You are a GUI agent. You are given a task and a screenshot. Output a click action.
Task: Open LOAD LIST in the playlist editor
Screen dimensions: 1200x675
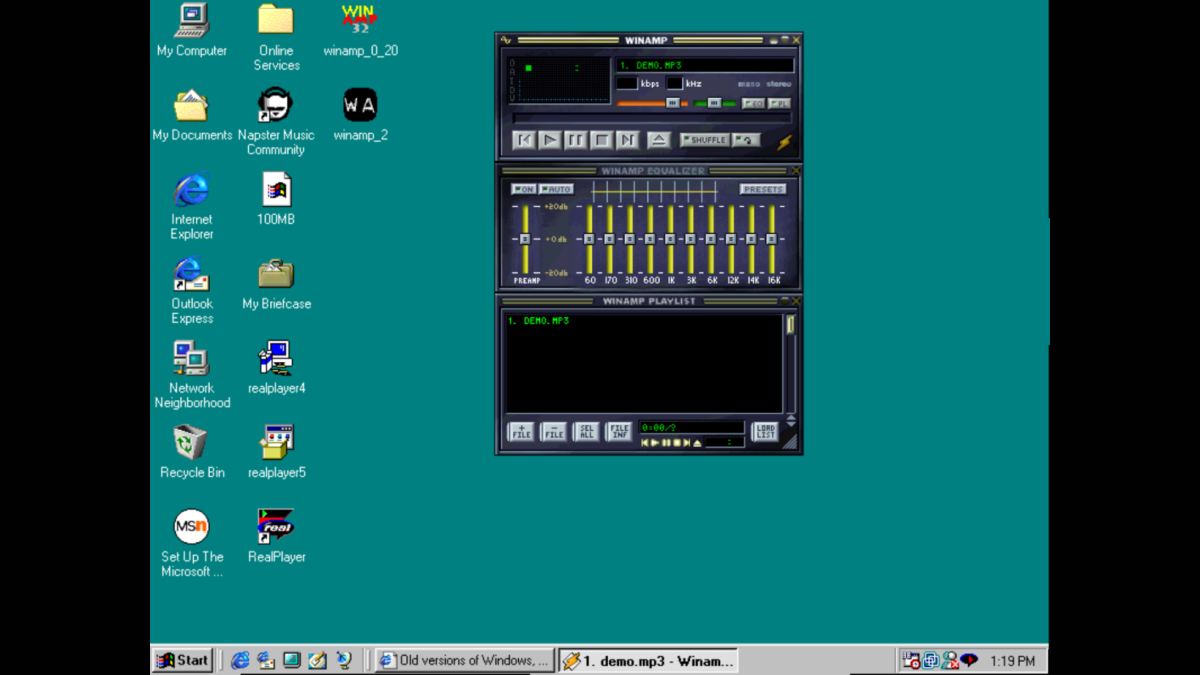(765, 431)
